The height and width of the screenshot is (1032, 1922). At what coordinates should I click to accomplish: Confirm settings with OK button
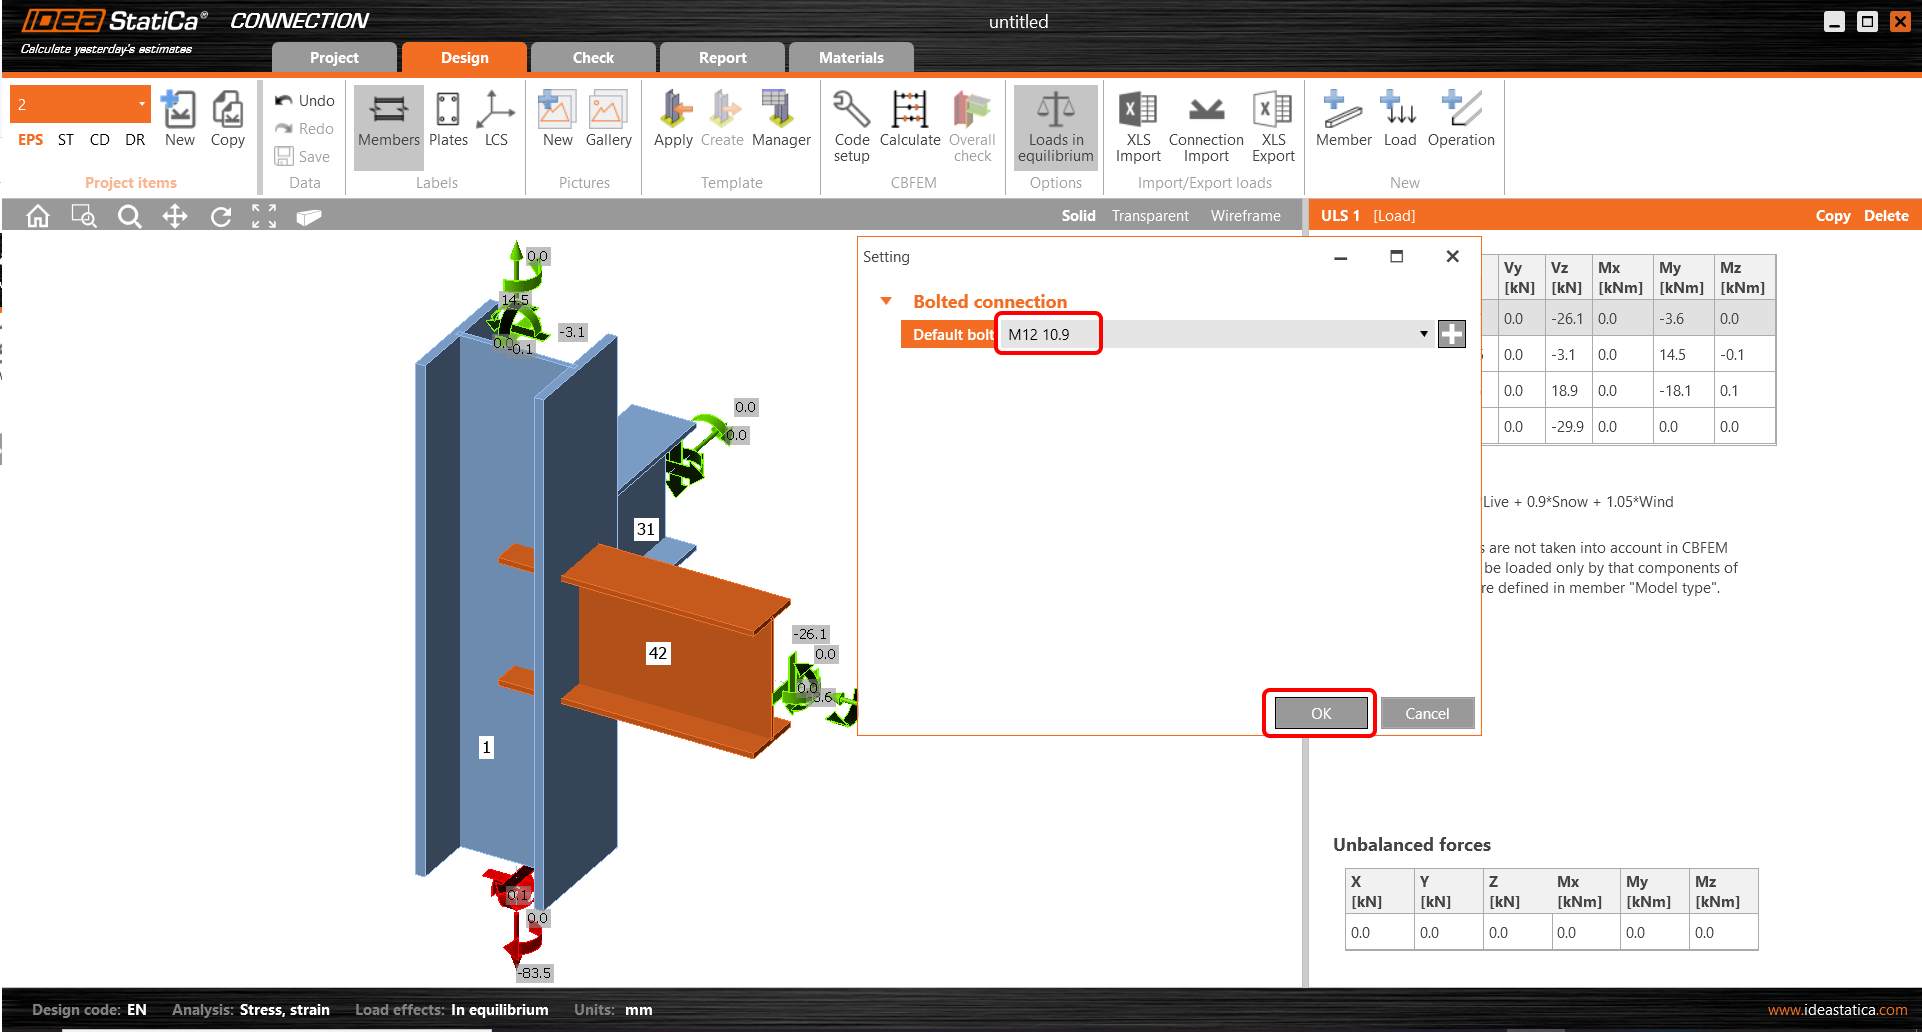1320,713
